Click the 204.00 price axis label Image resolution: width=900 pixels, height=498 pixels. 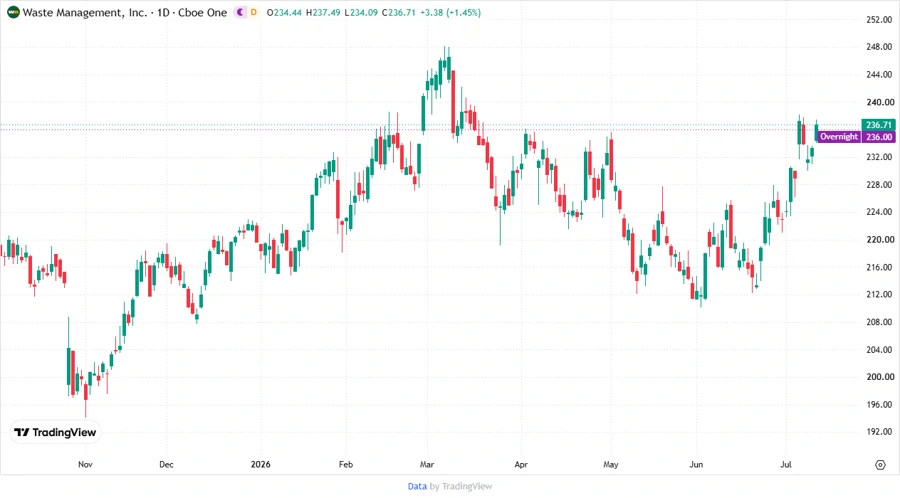pos(879,349)
